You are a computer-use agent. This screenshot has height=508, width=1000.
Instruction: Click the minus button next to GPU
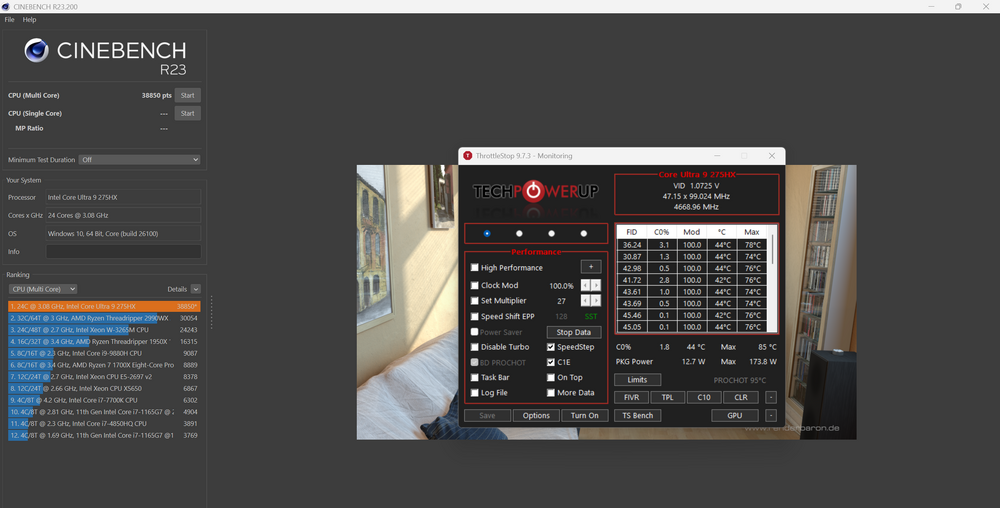771,415
